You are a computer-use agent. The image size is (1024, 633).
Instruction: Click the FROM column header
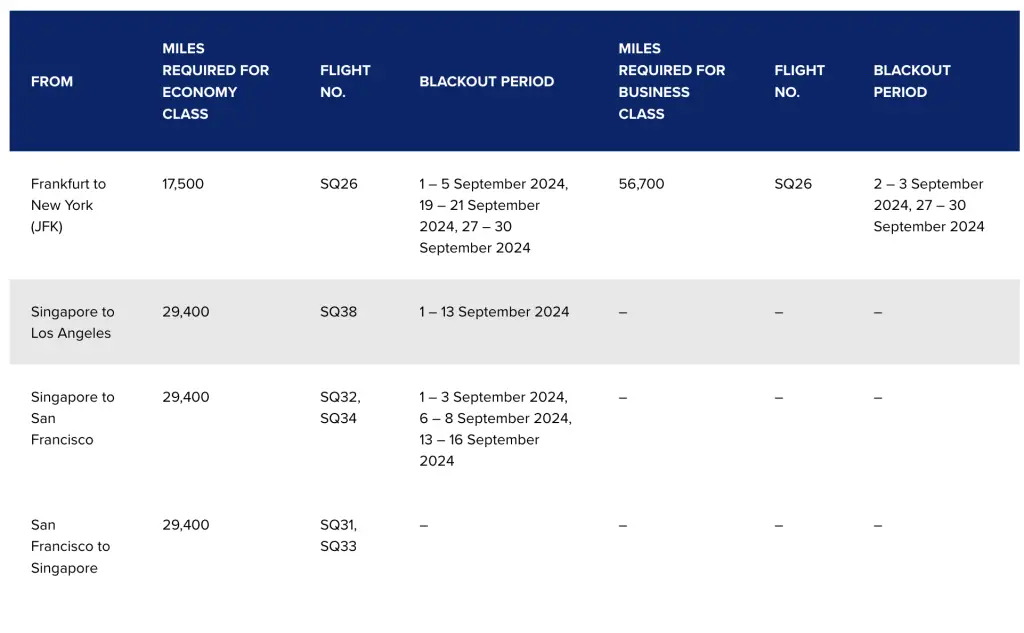(52, 81)
